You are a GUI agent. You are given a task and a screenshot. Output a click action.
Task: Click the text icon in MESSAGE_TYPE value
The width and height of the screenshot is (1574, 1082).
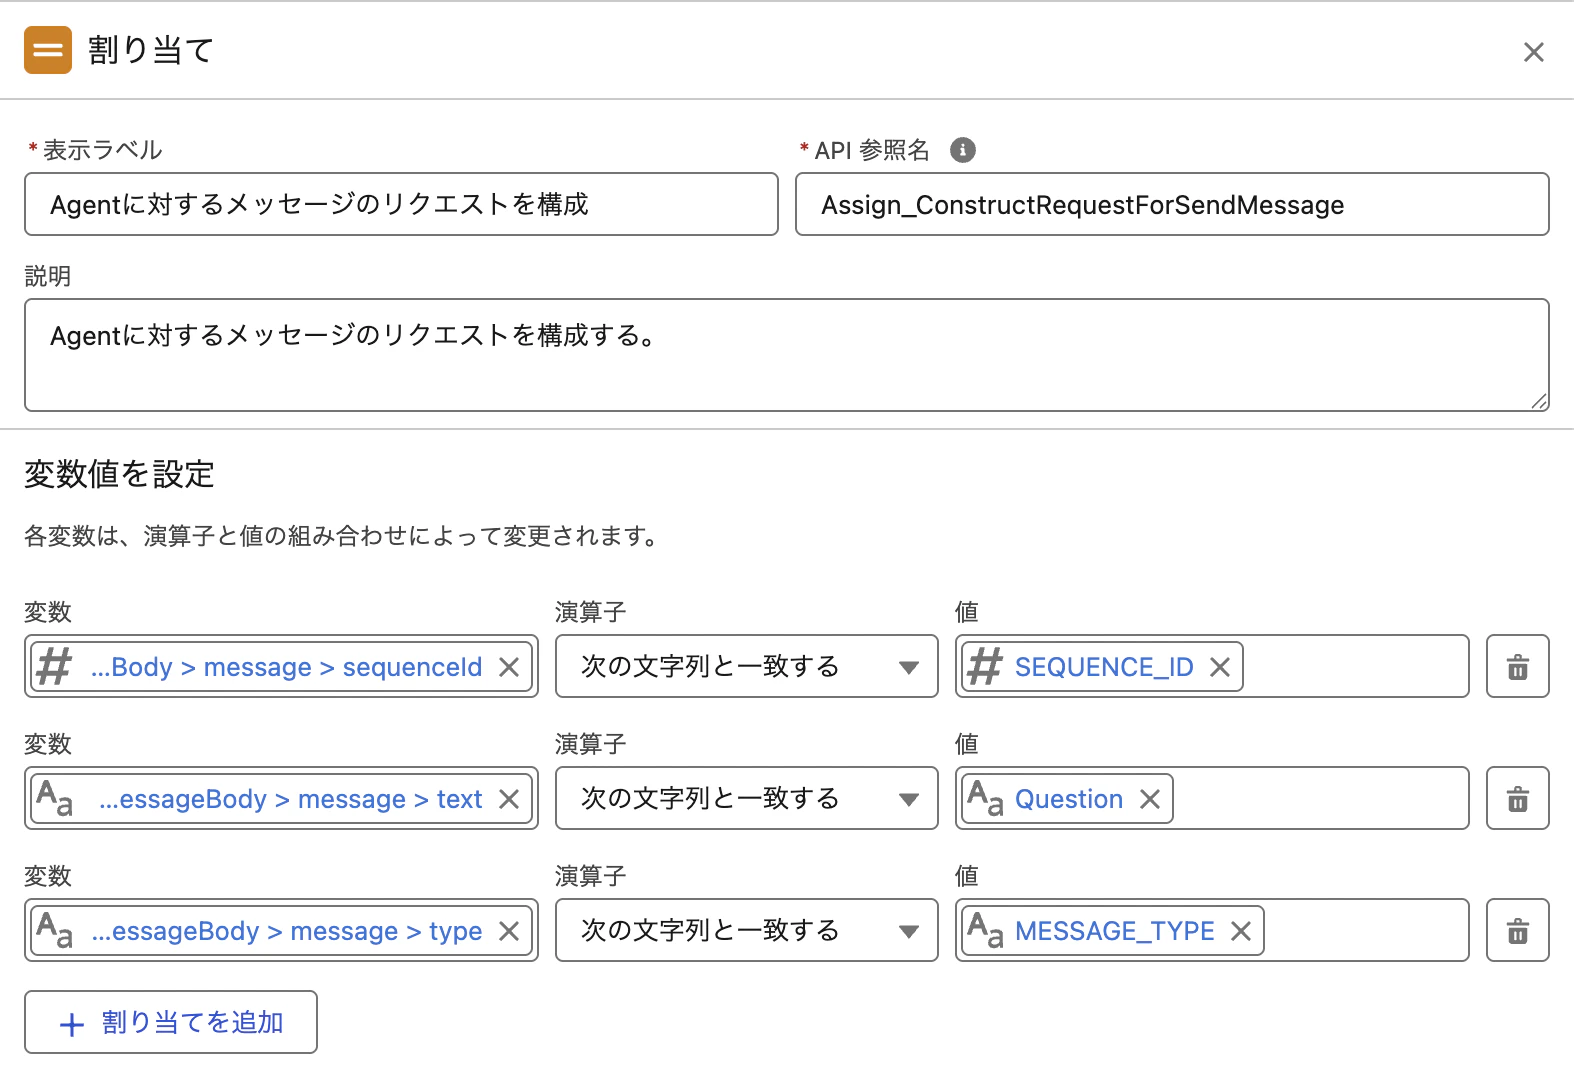[x=985, y=930]
